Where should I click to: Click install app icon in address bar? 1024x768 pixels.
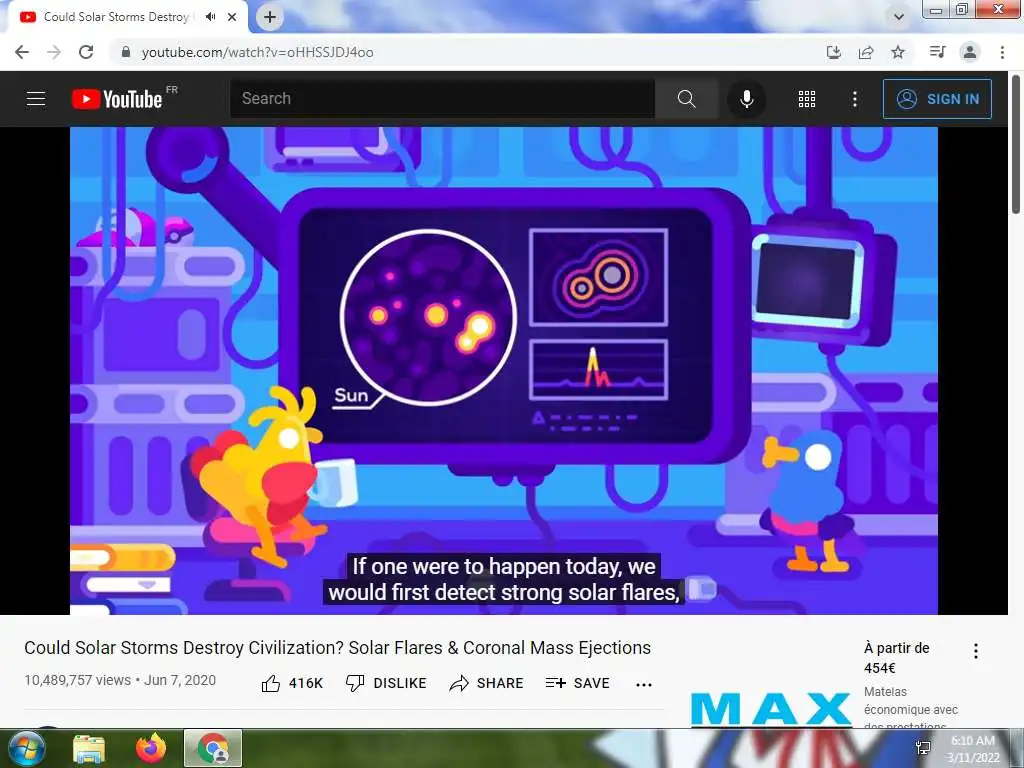(833, 52)
